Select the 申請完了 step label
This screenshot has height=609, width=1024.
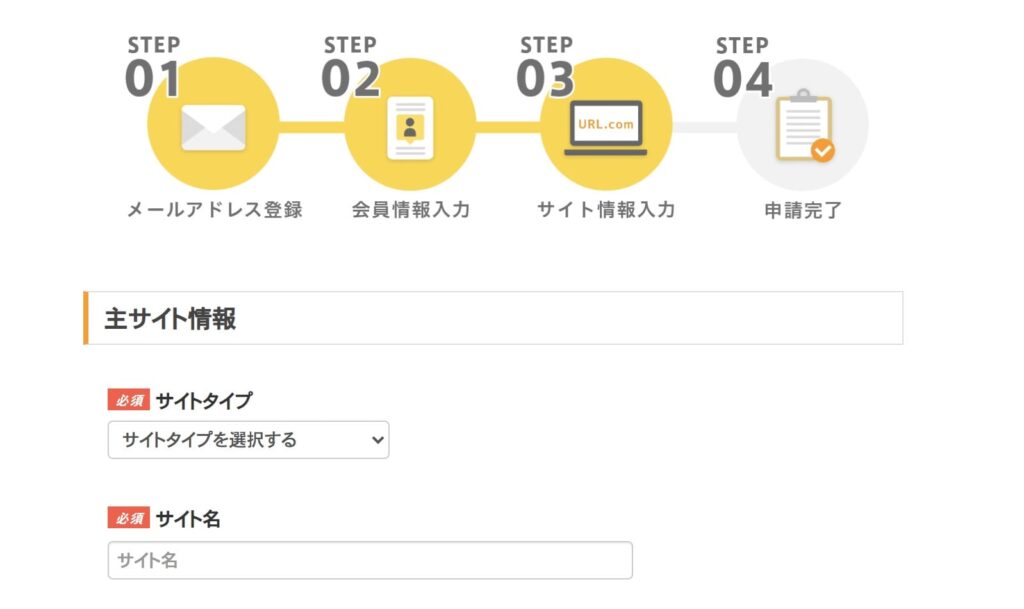coord(803,210)
